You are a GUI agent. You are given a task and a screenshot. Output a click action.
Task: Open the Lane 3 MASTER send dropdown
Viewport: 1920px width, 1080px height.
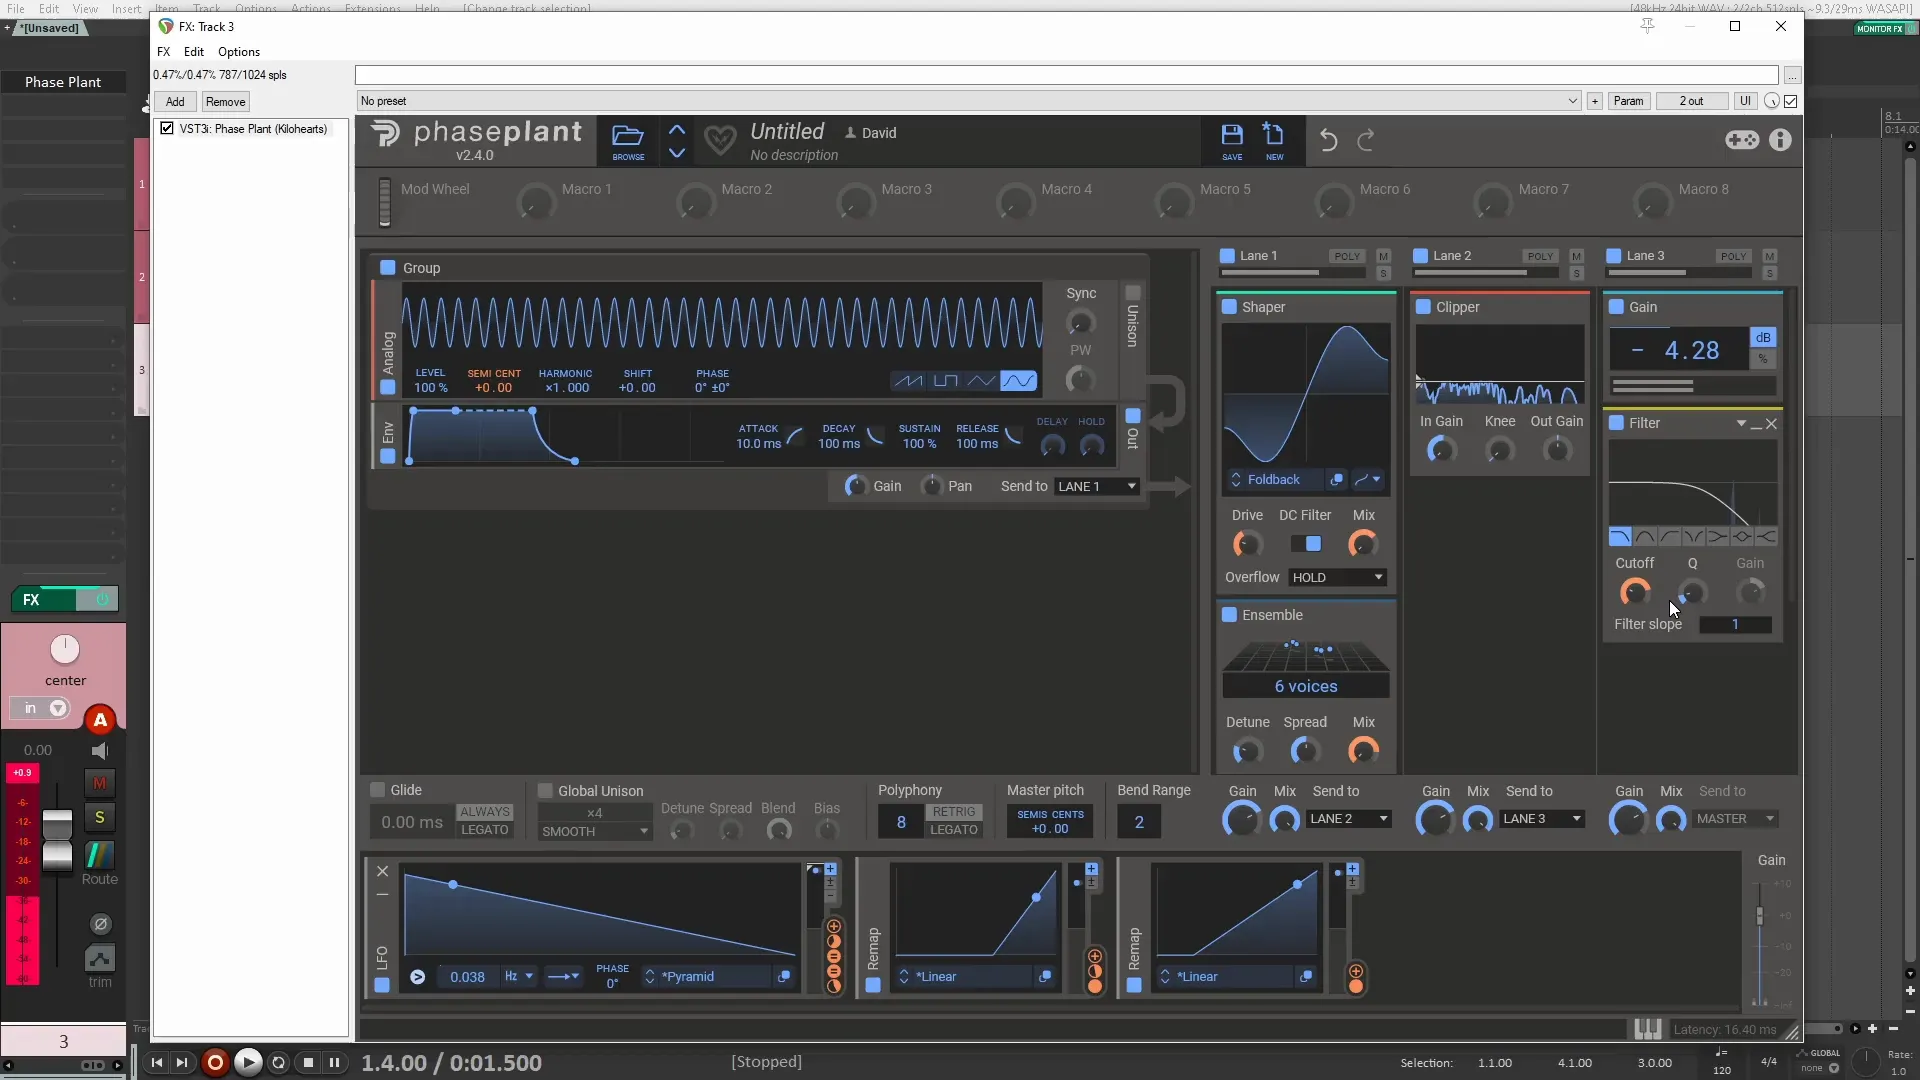[x=1736, y=819]
